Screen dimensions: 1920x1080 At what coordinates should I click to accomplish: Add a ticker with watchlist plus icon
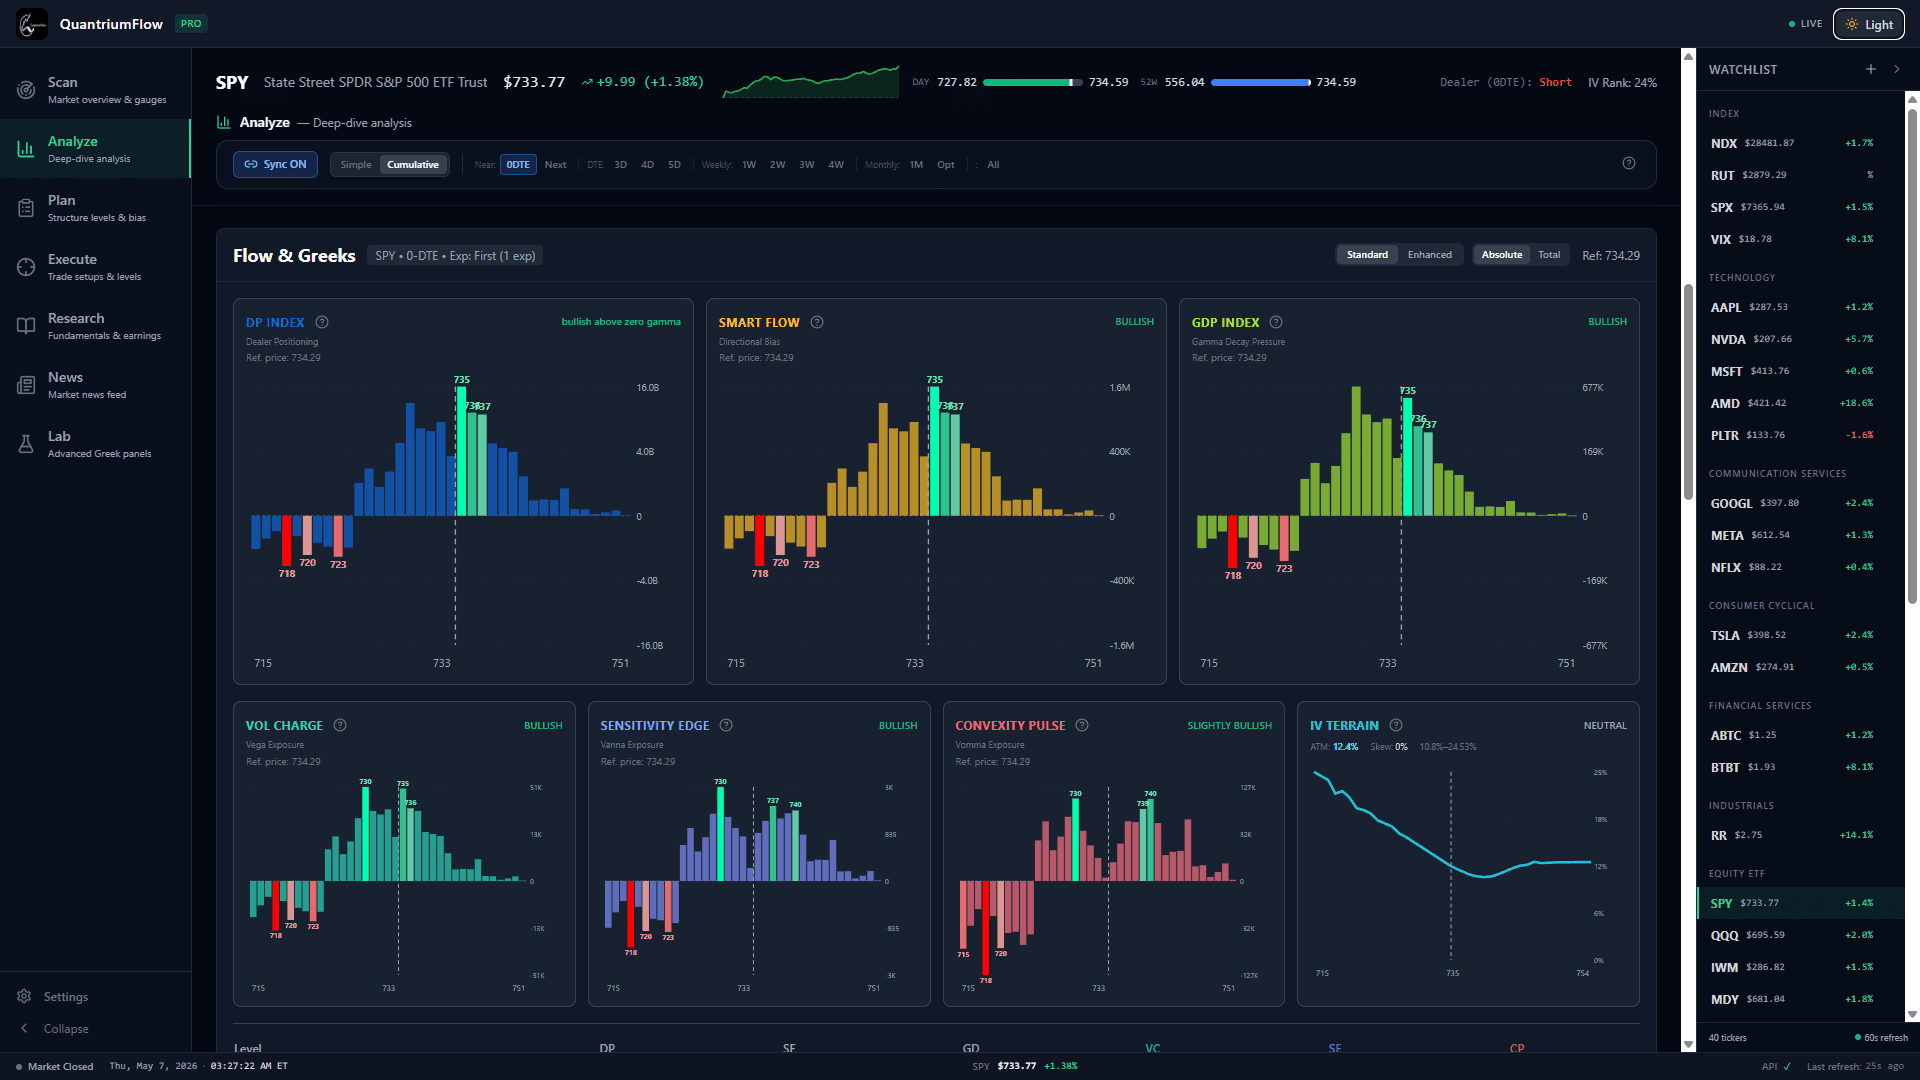point(1871,69)
